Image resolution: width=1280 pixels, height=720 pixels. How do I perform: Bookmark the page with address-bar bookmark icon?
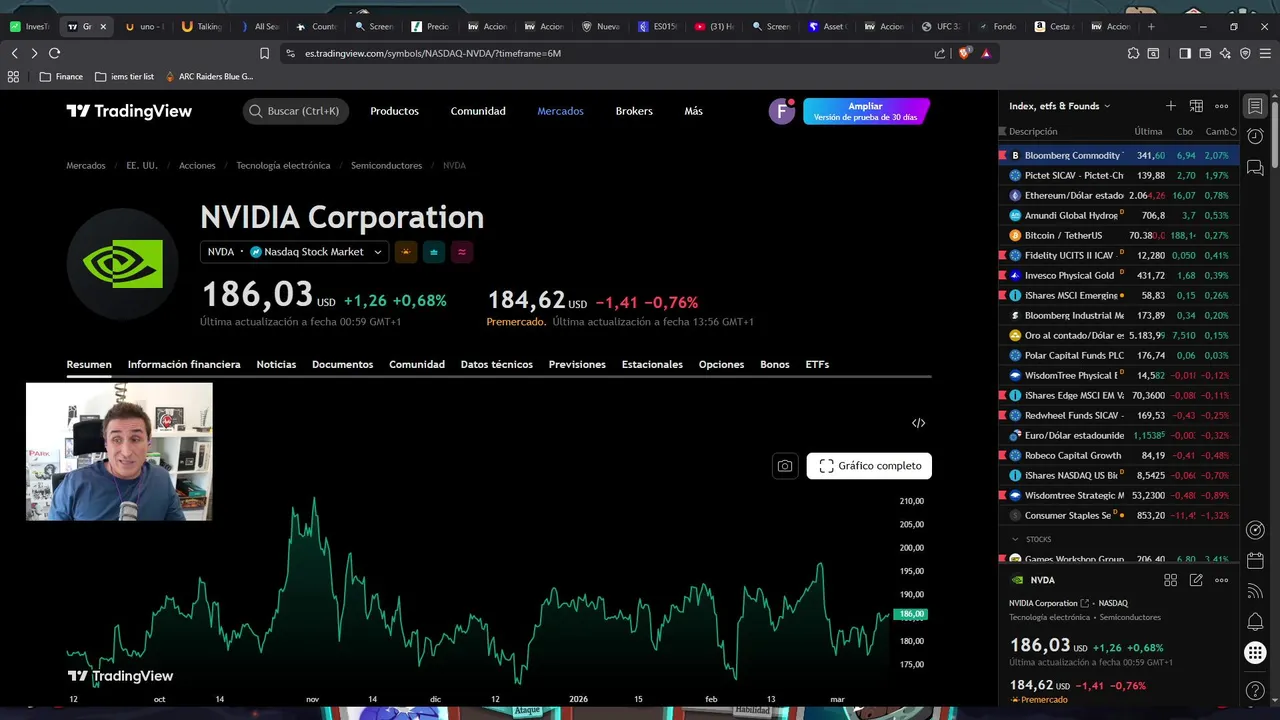[264, 53]
